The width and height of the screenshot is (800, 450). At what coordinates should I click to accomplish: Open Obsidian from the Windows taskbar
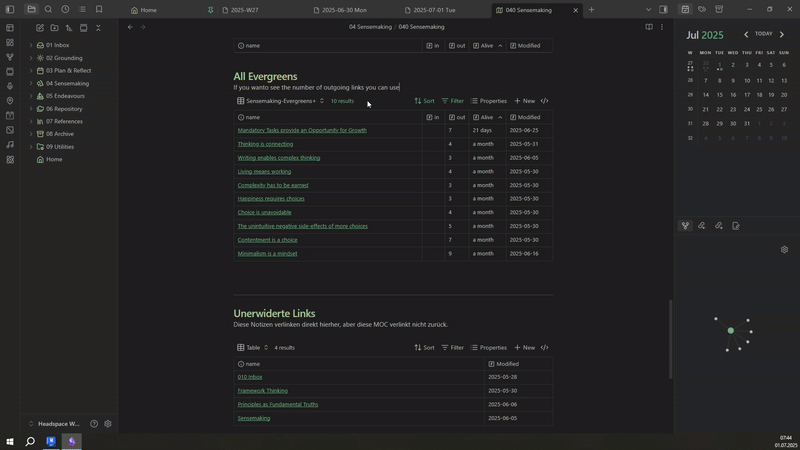click(71, 441)
